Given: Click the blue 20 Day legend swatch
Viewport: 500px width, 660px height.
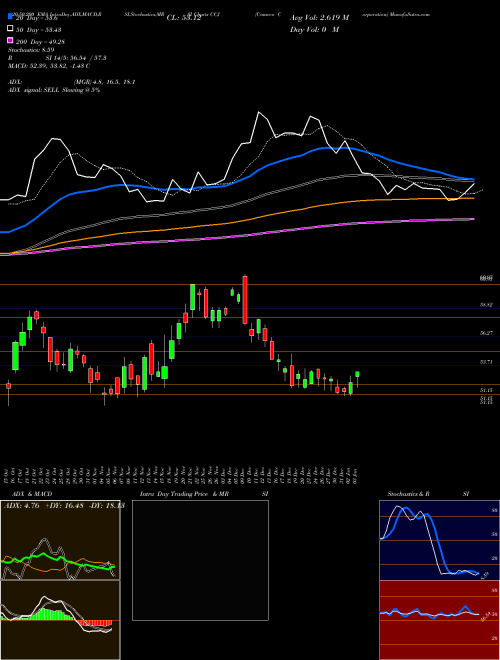Looking at the screenshot, I should (10, 17).
